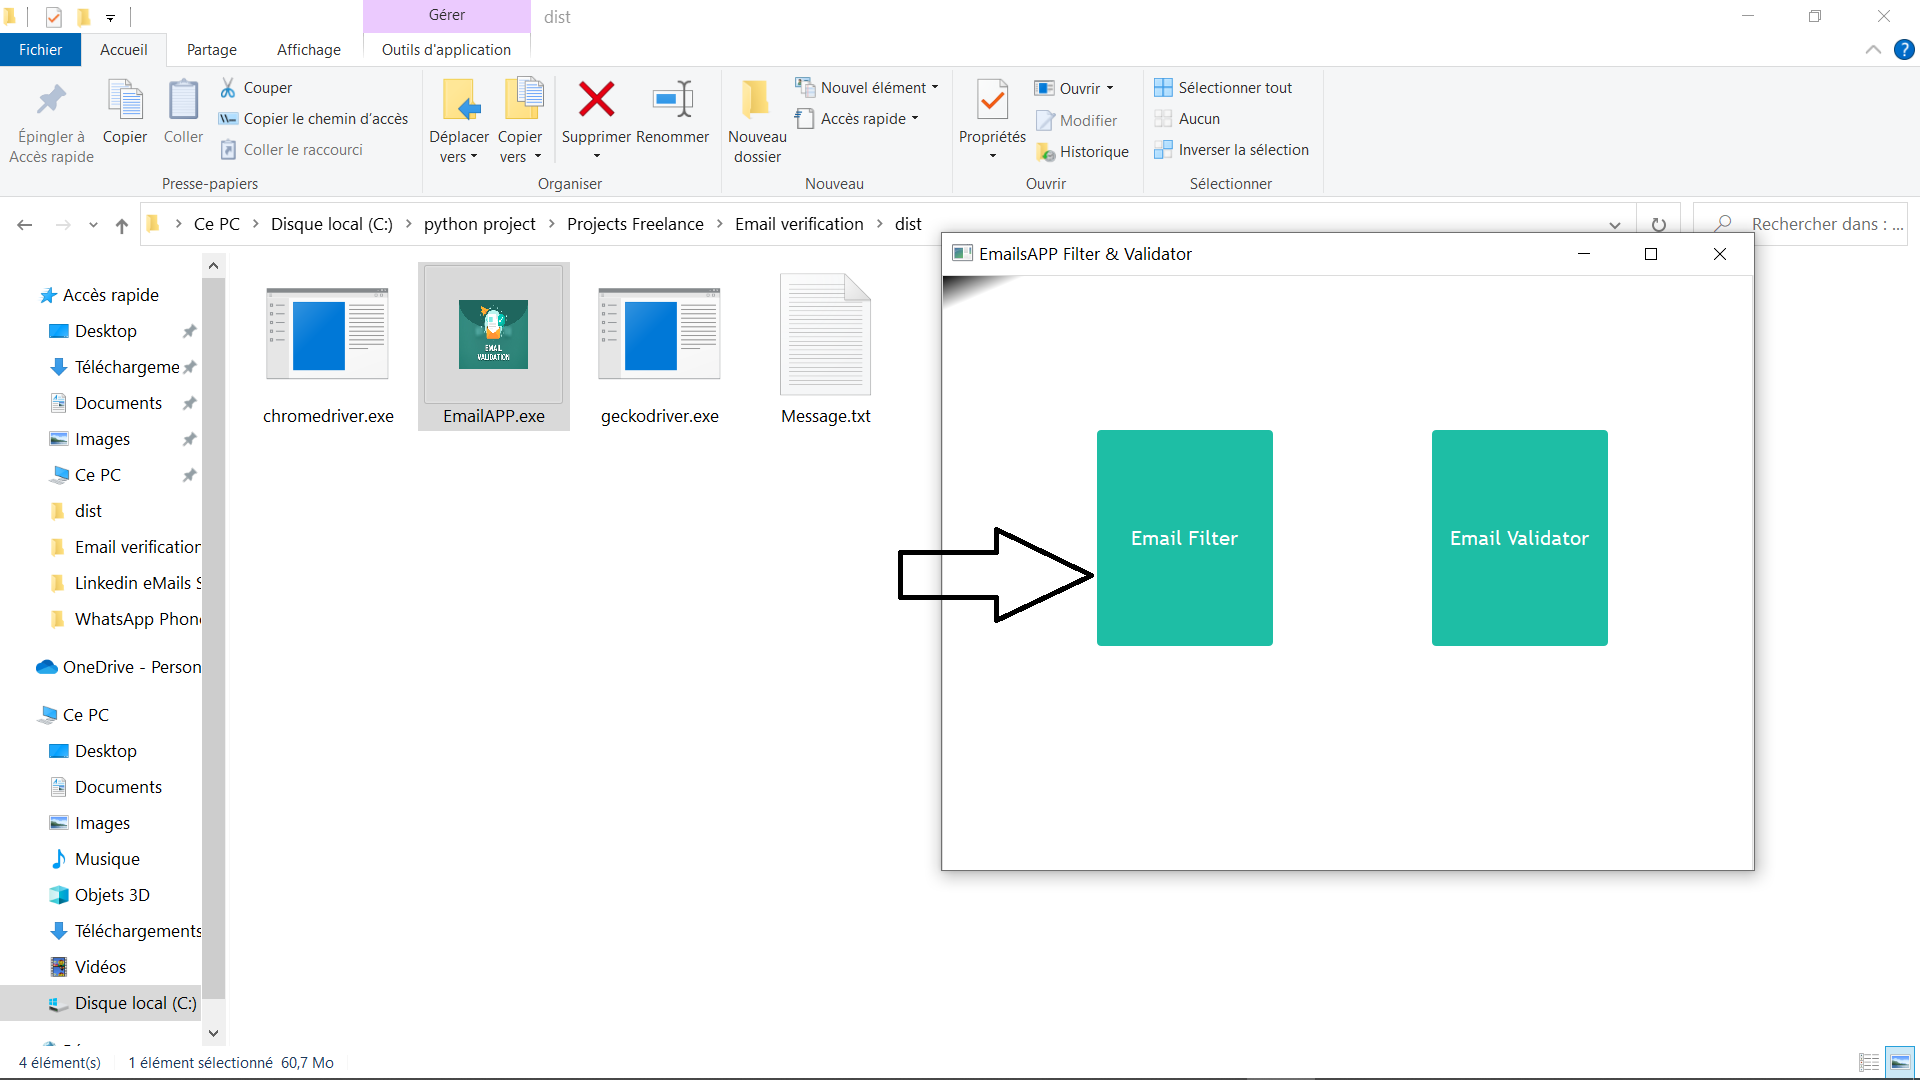Click the Email Validator button
The image size is (1920, 1080).
1519,538
